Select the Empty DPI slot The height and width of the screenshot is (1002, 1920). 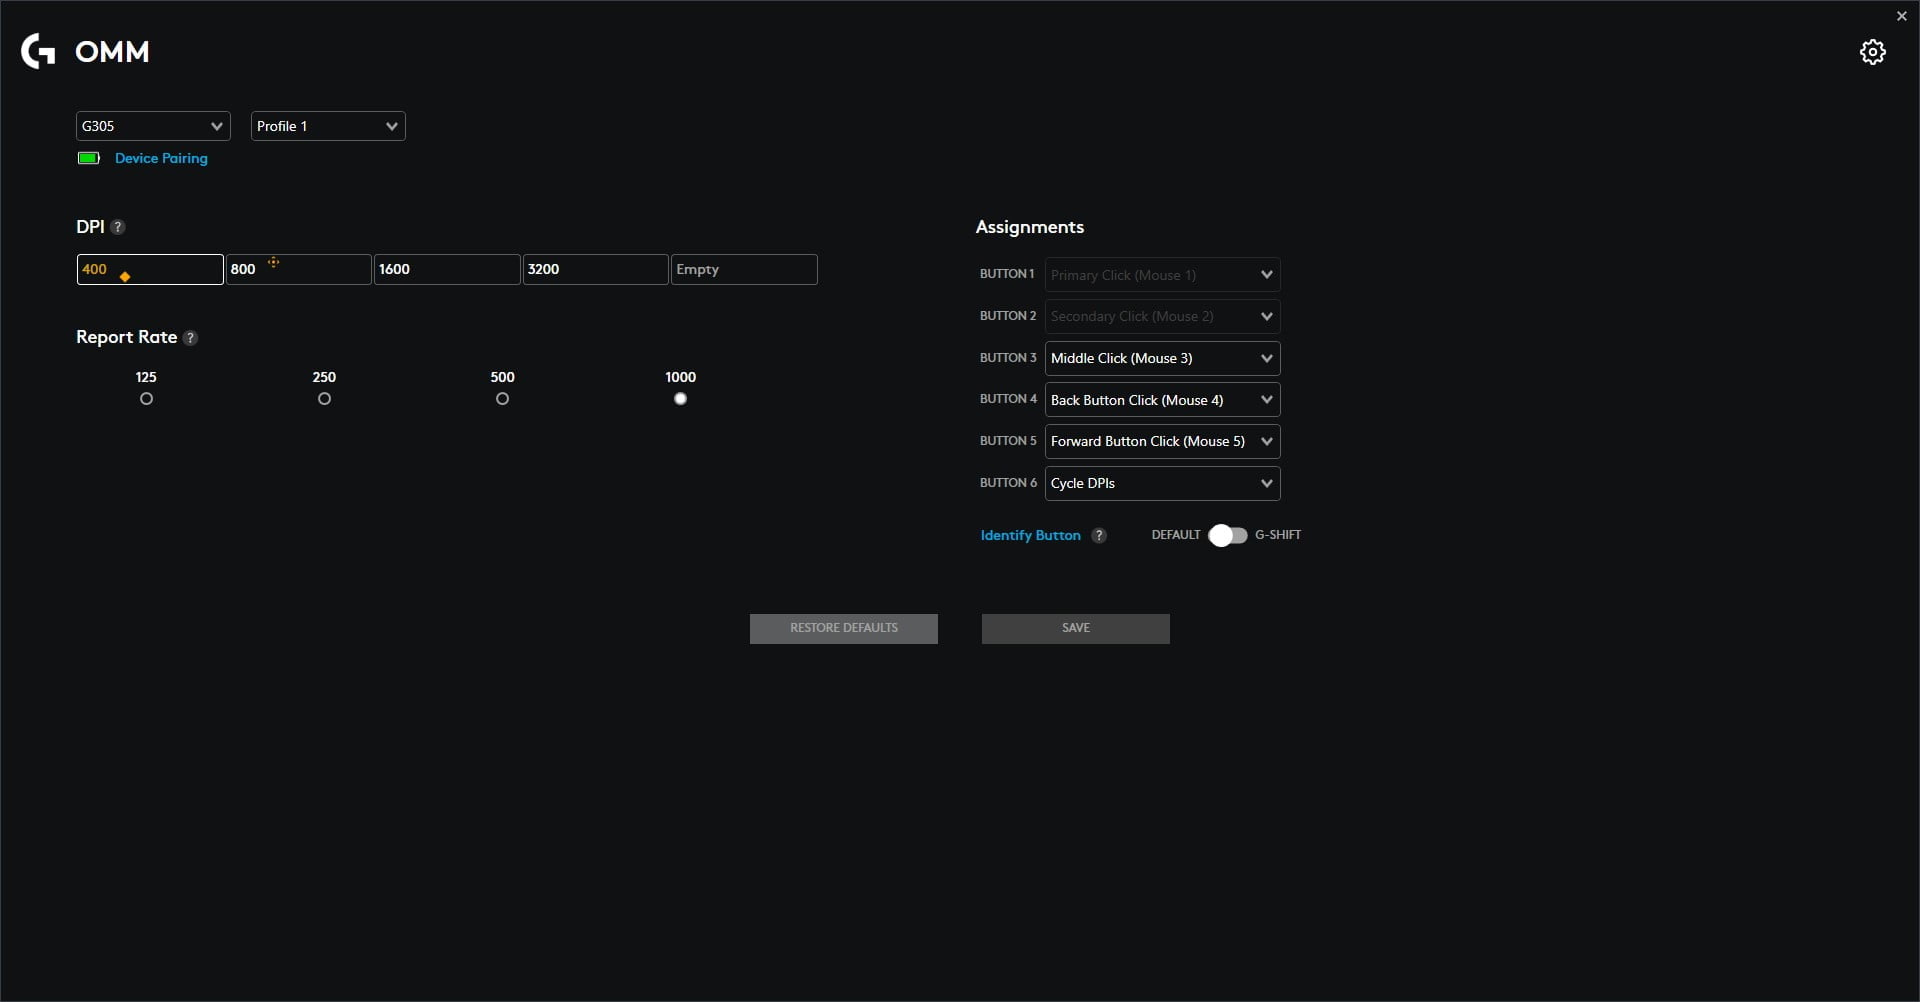coord(744,269)
